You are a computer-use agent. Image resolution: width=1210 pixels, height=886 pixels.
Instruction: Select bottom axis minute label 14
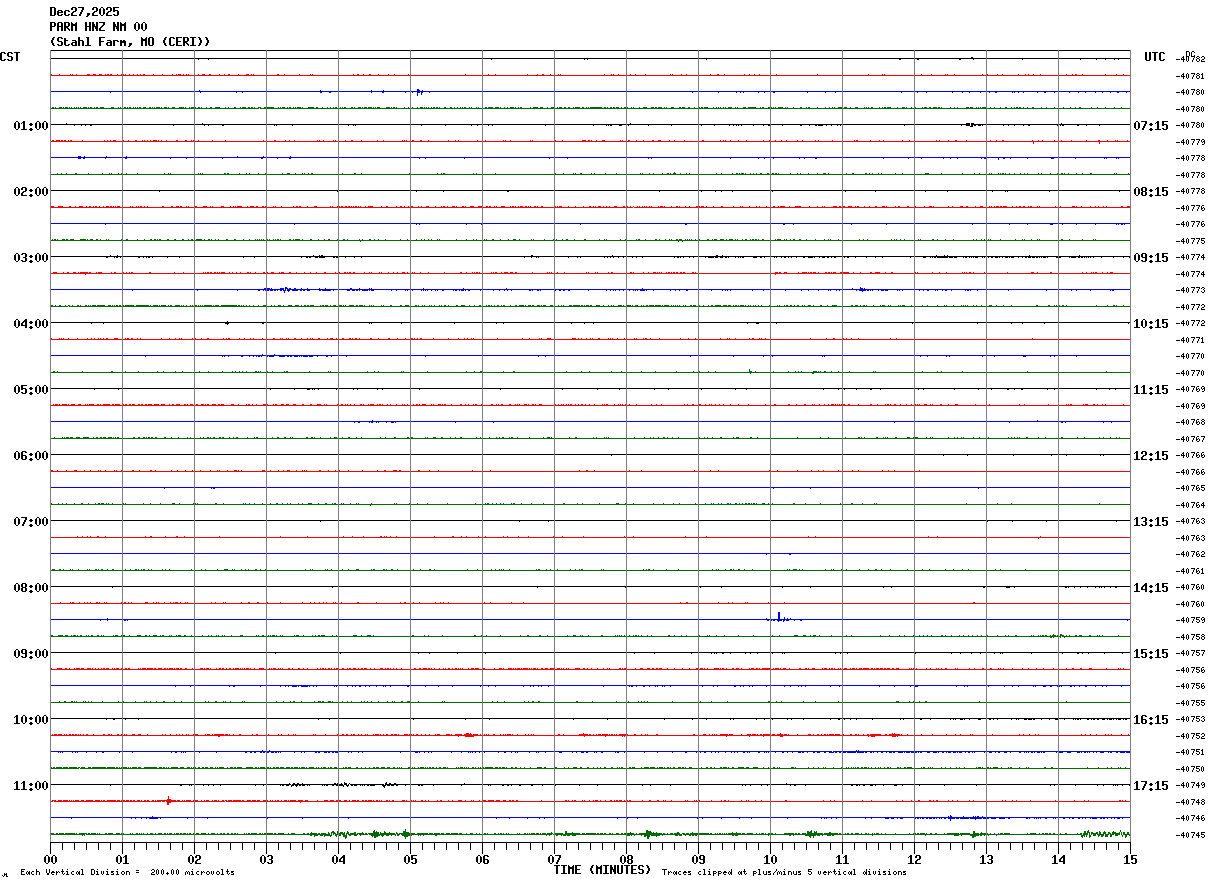(1058, 859)
